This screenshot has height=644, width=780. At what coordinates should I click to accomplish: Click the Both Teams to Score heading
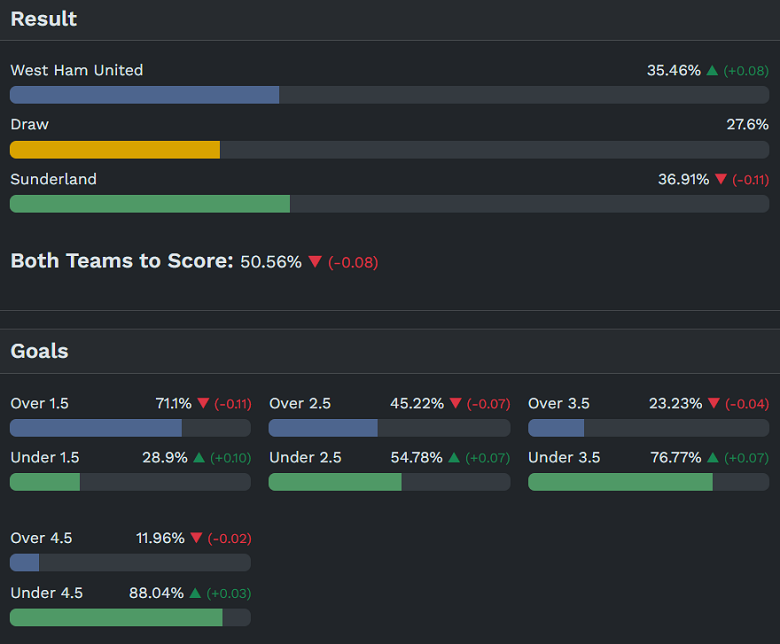122,261
